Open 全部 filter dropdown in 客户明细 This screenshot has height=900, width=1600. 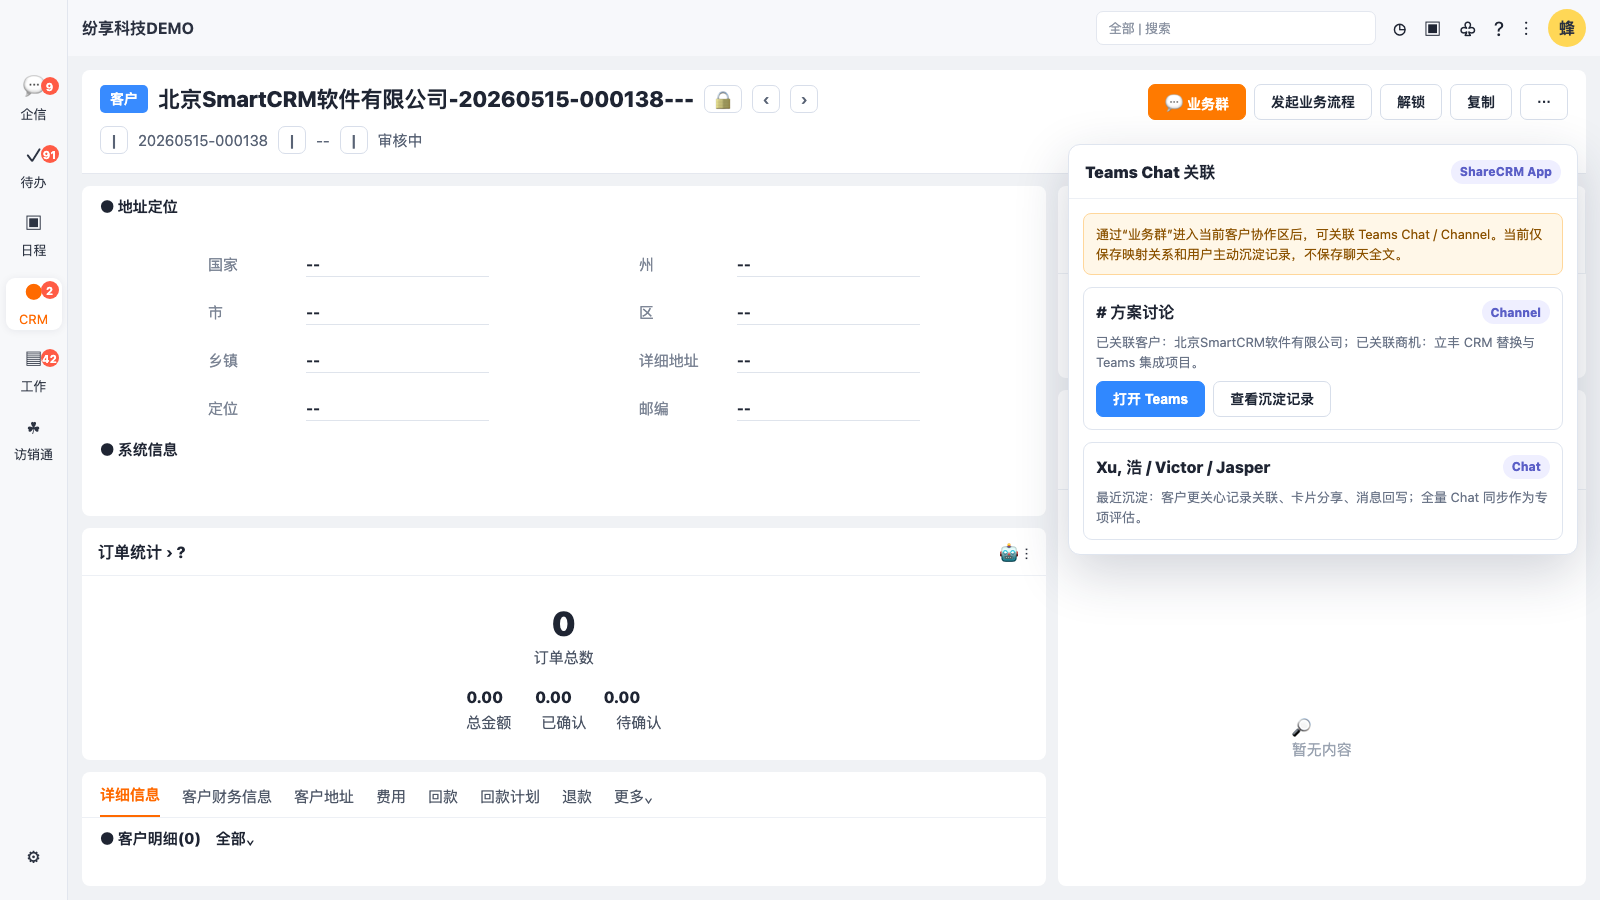pos(235,839)
